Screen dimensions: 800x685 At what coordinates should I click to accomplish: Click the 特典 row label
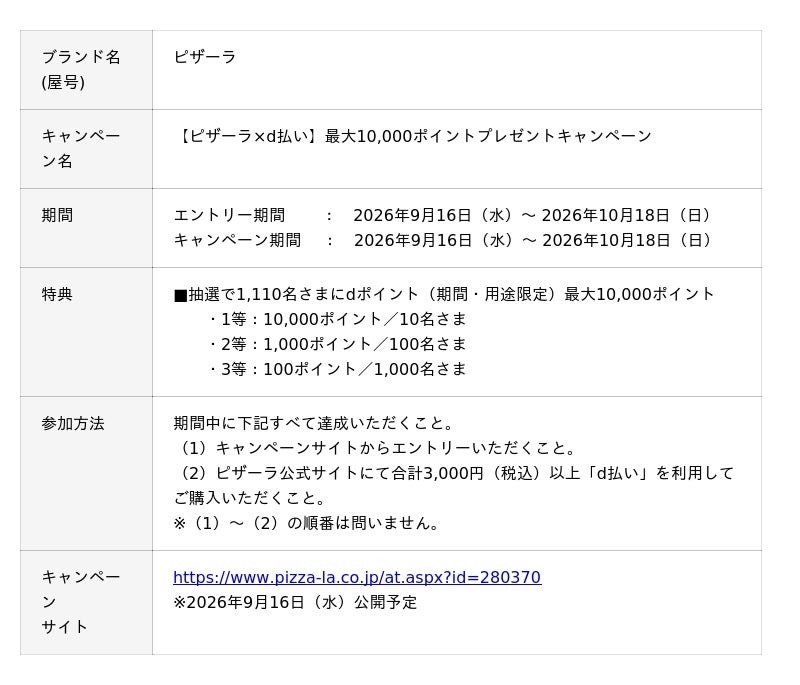point(57,294)
